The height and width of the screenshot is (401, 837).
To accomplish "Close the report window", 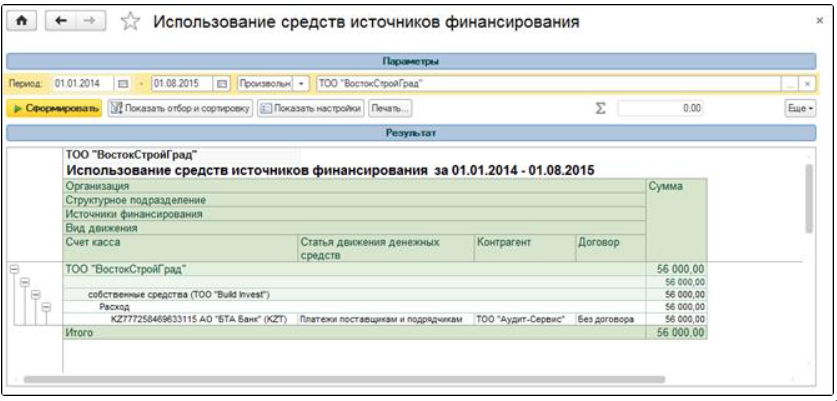I will point(820,20).
